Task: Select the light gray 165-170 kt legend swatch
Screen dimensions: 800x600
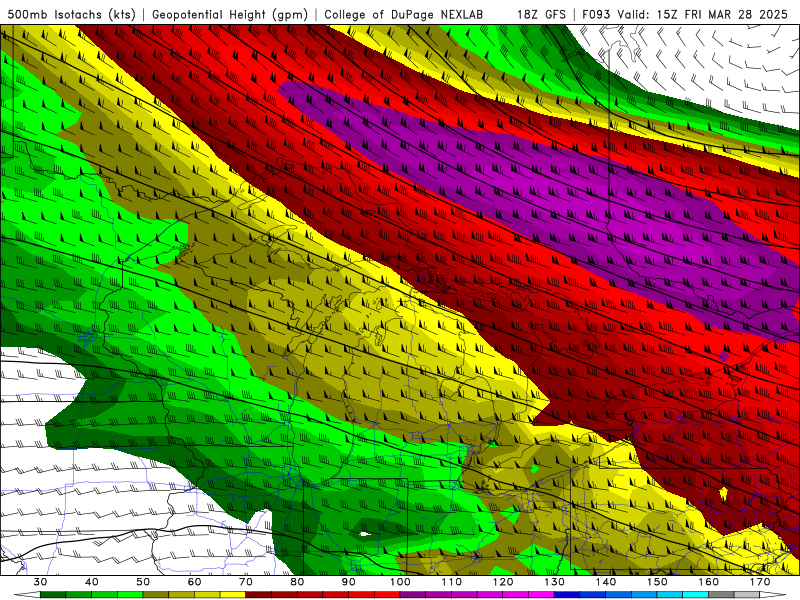Action: click(x=747, y=595)
